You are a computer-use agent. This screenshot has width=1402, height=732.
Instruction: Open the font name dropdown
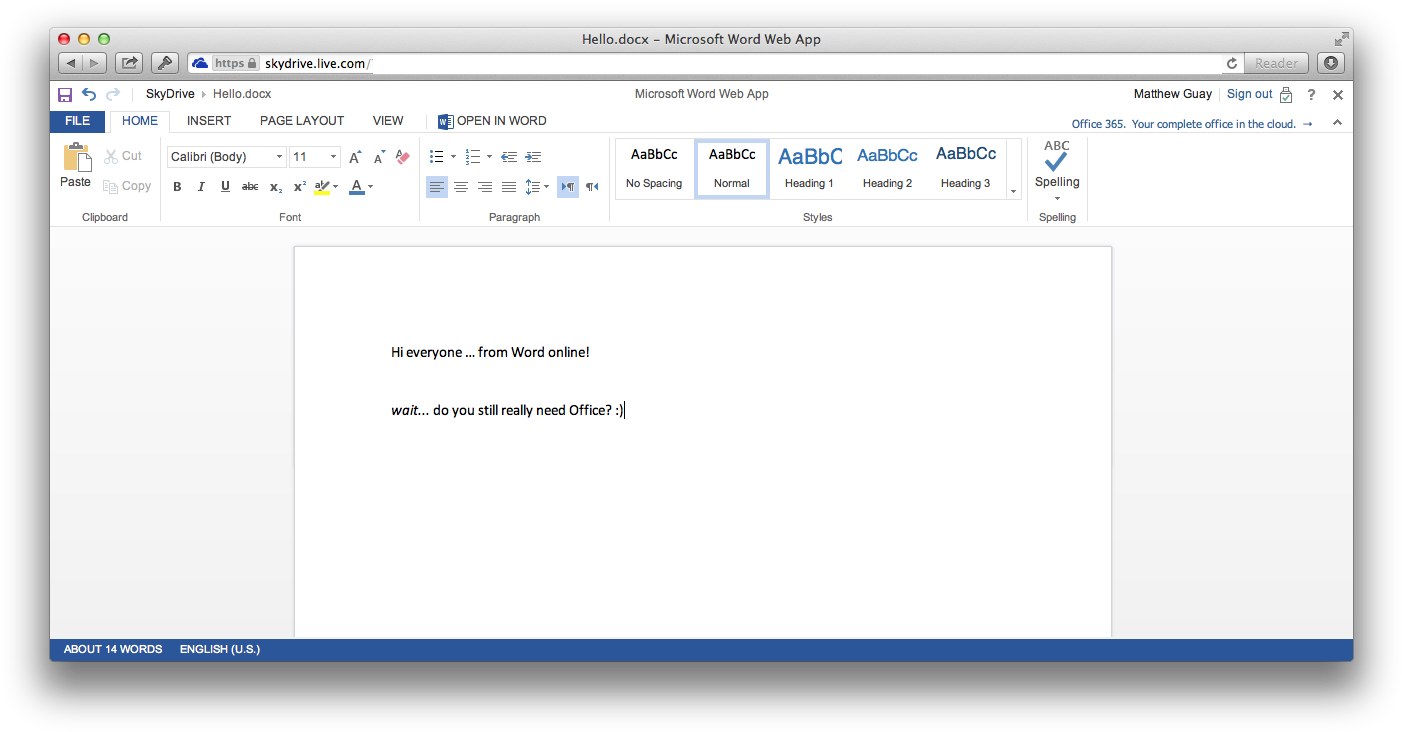279,156
